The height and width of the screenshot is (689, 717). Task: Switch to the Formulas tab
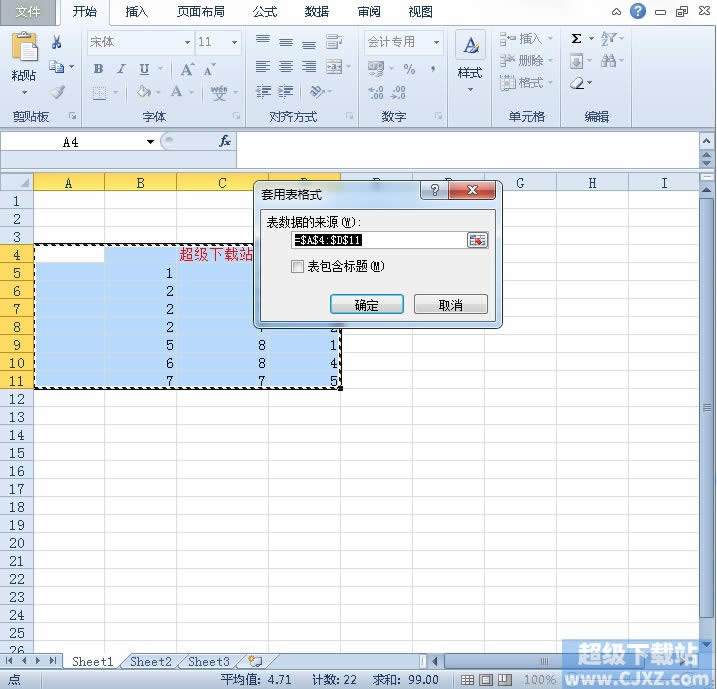pyautogui.click(x=265, y=12)
